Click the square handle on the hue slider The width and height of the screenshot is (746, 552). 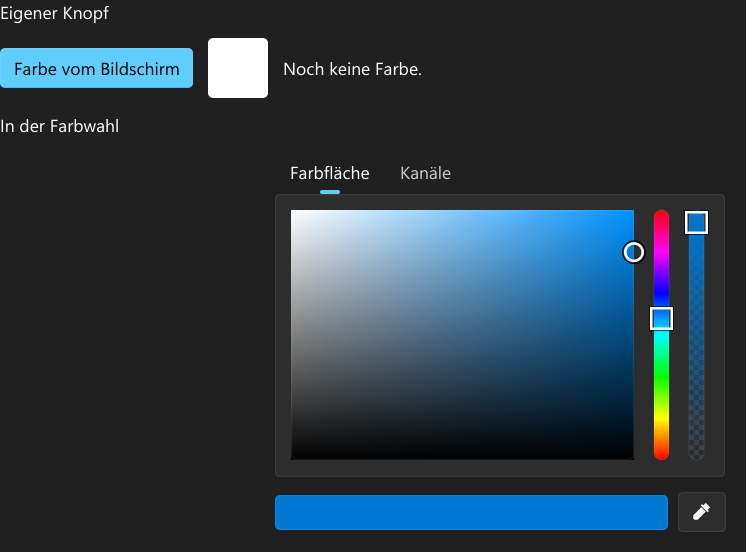(661, 318)
